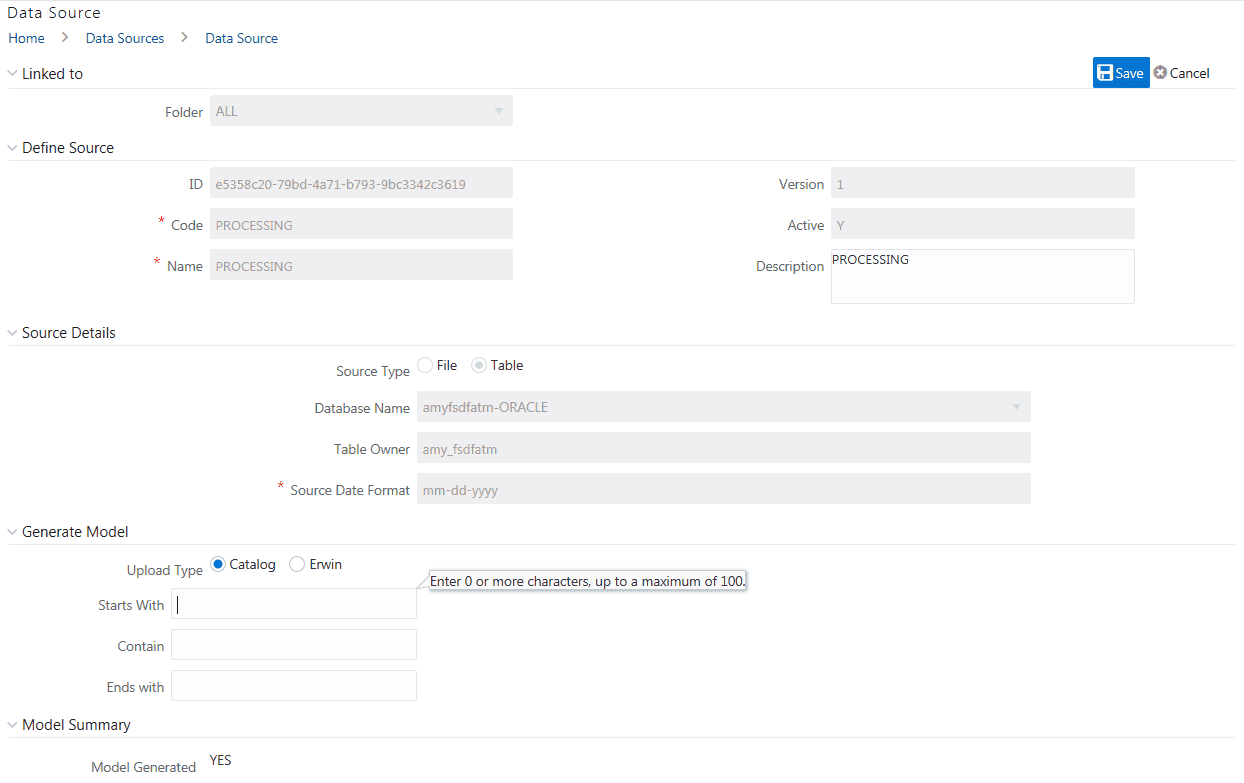The image size is (1244, 783).
Task: Click the Save disk icon
Action: 1105,72
